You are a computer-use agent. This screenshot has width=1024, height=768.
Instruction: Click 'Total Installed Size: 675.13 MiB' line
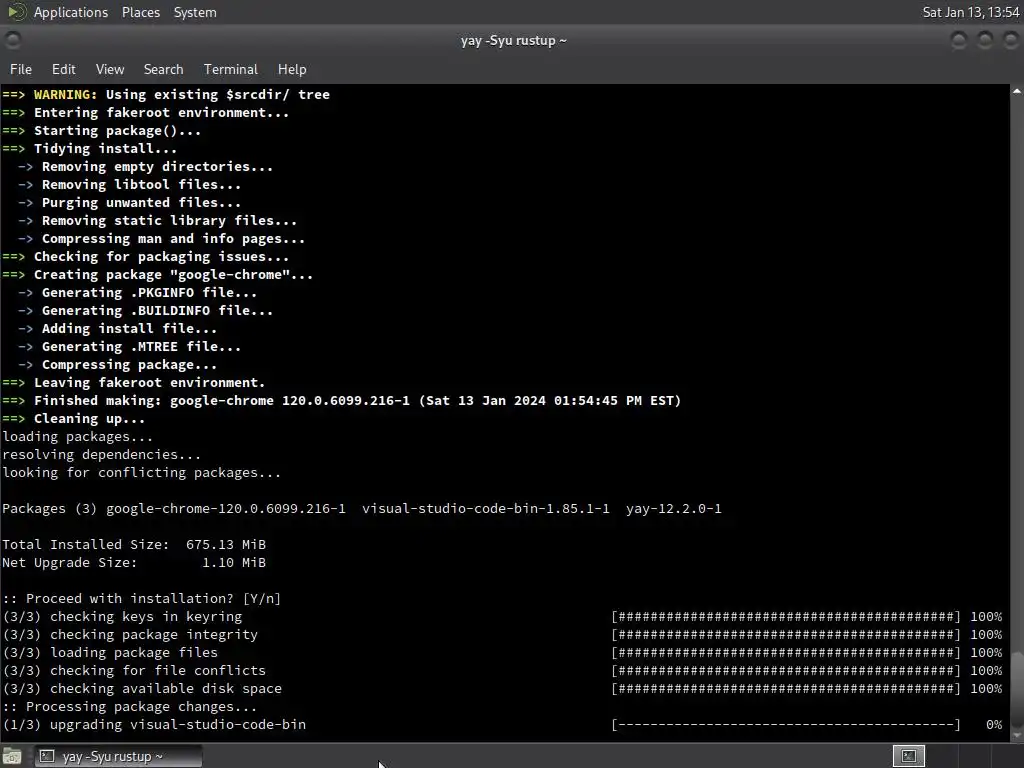[x=134, y=545]
